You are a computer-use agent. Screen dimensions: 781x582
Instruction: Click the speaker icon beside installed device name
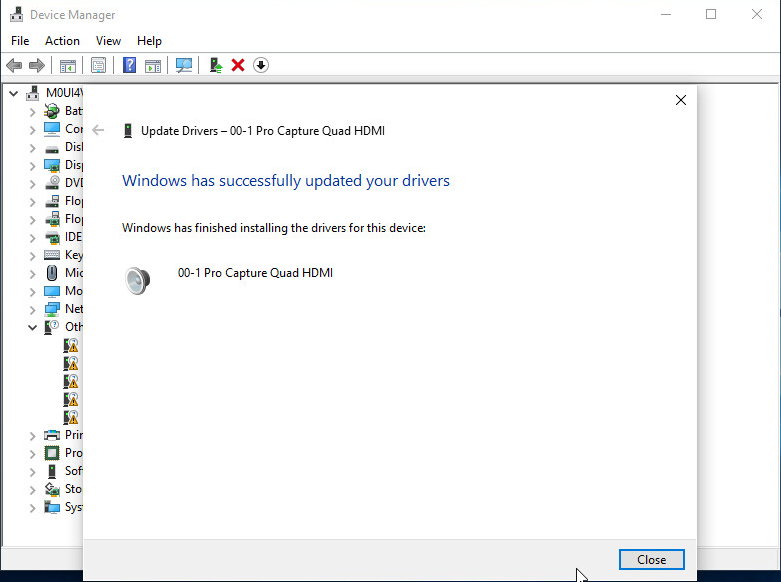tap(137, 280)
